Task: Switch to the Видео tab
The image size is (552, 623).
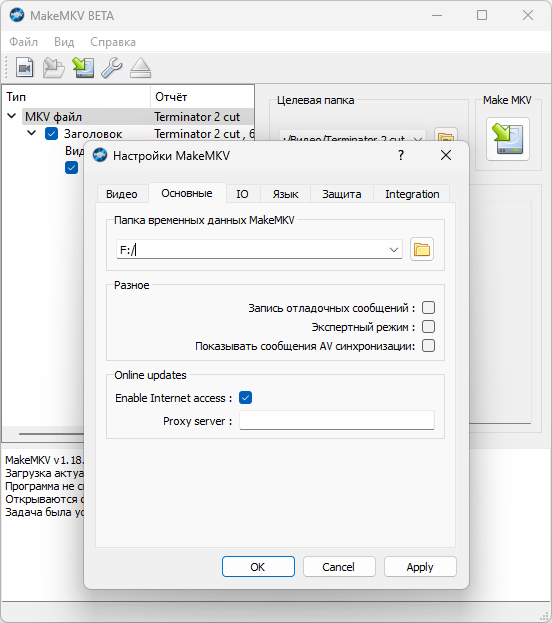Action: coord(122,194)
